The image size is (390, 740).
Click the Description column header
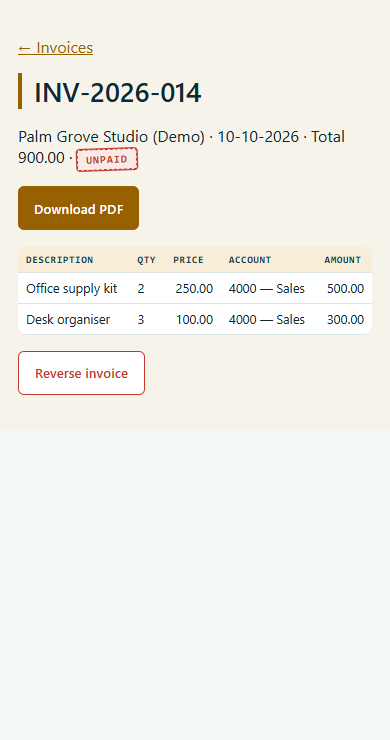pyautogui.click(x=59, y=260)
